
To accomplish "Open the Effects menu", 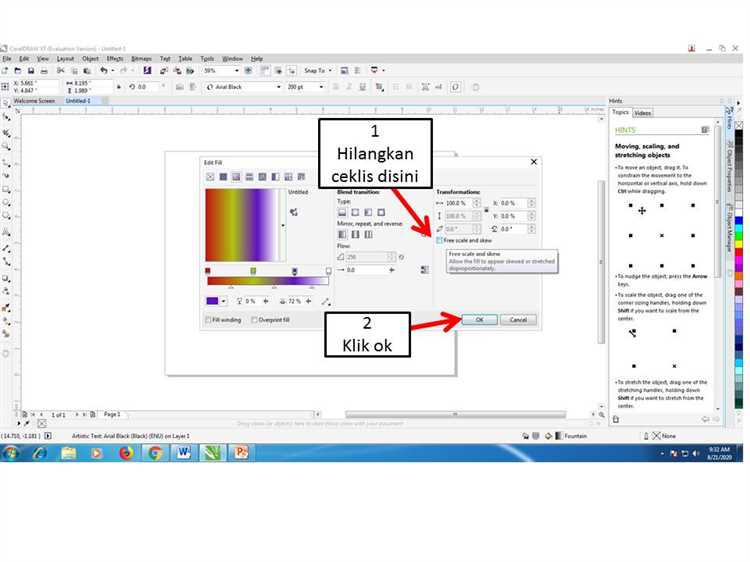I will (x=115, y=59).
